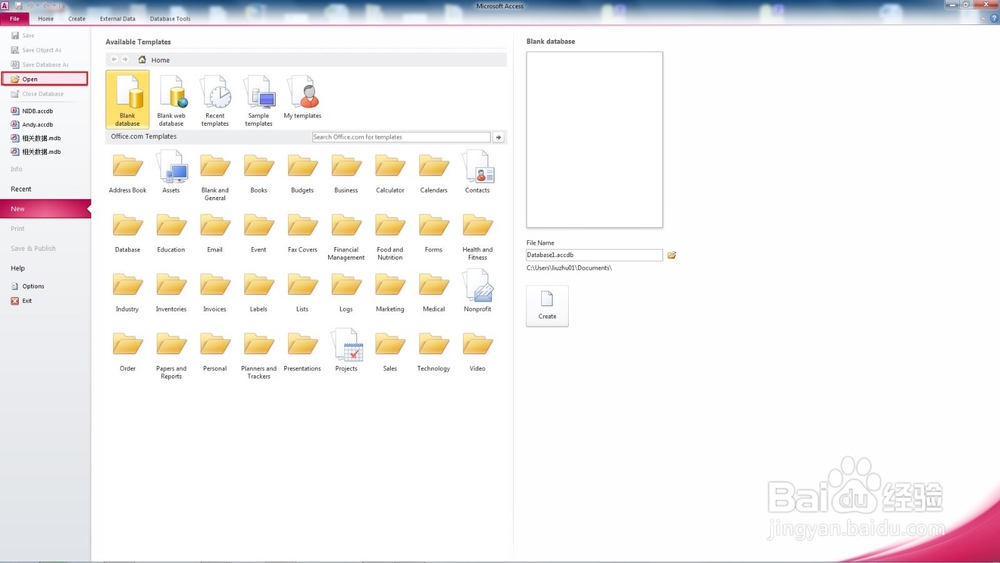Open the Calculator template folder

tap(390, 172)
